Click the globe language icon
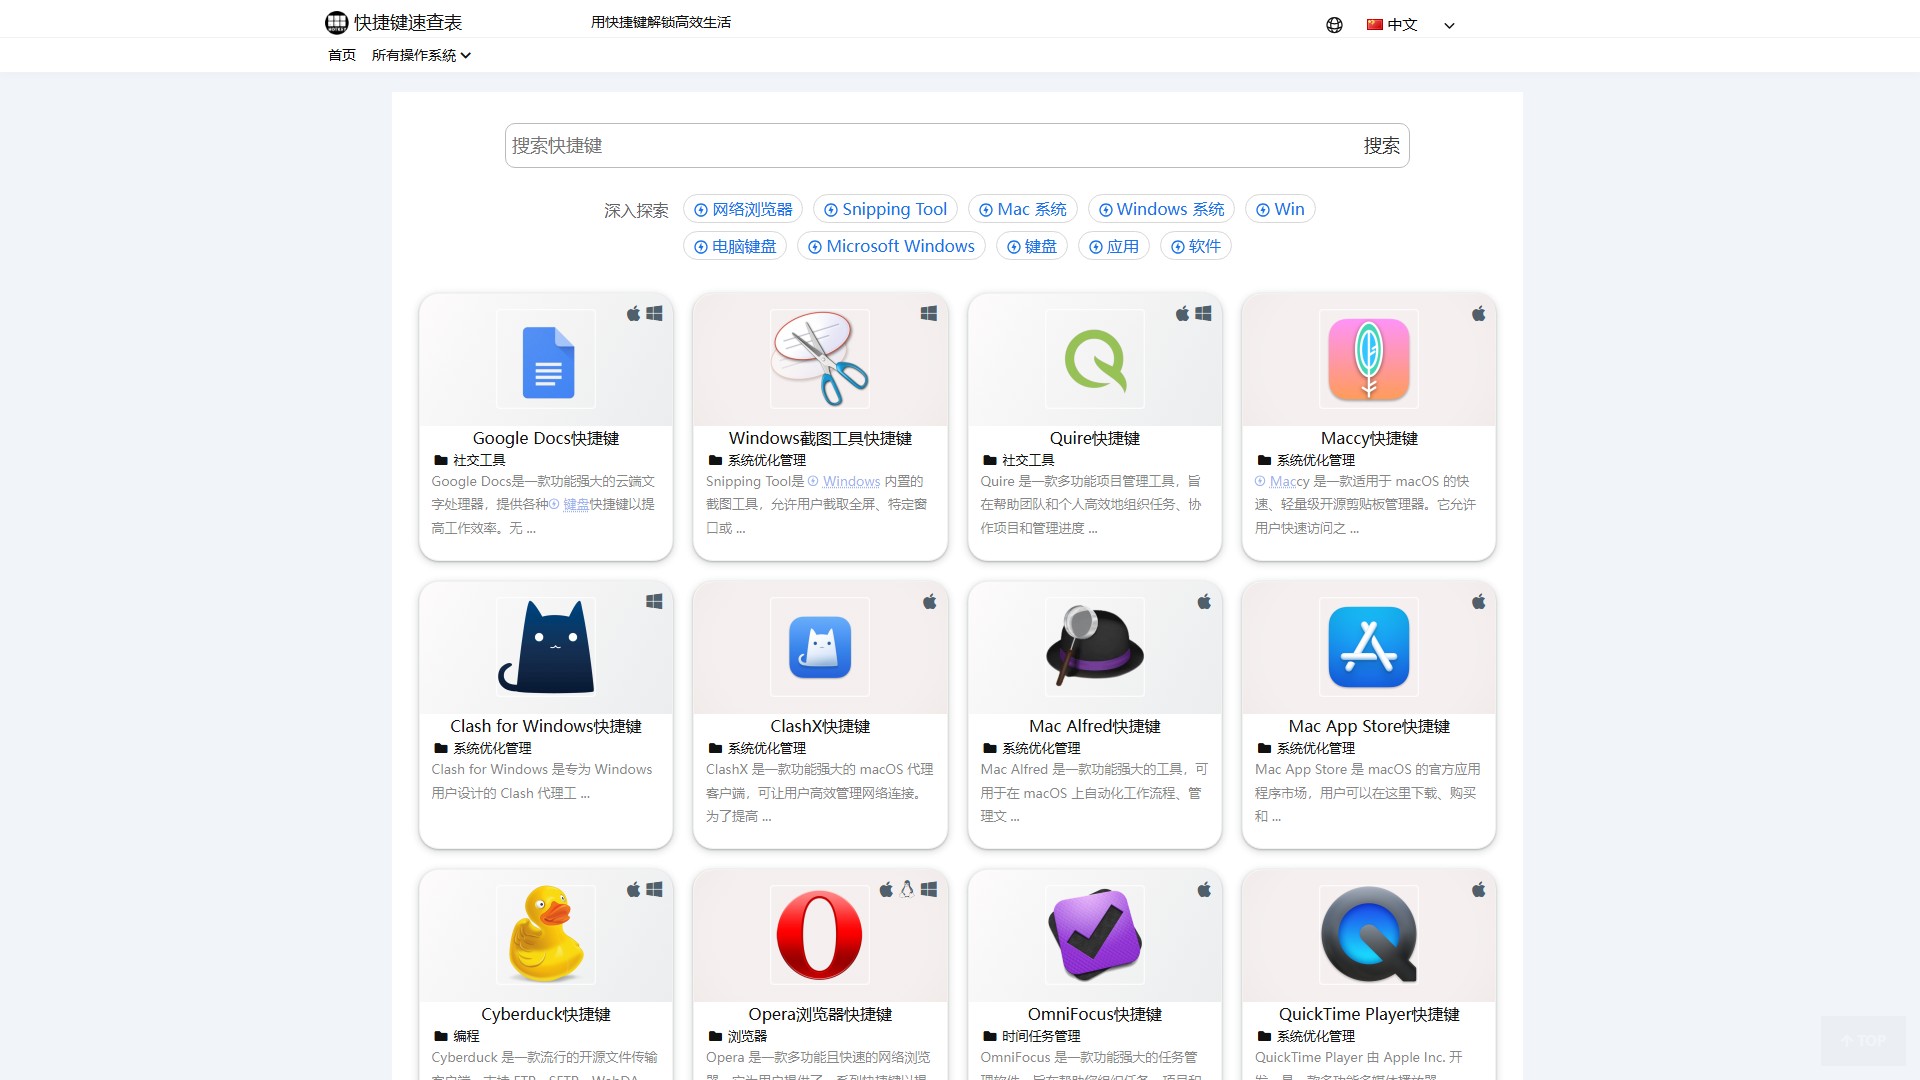 click(x=1334, y=25)
